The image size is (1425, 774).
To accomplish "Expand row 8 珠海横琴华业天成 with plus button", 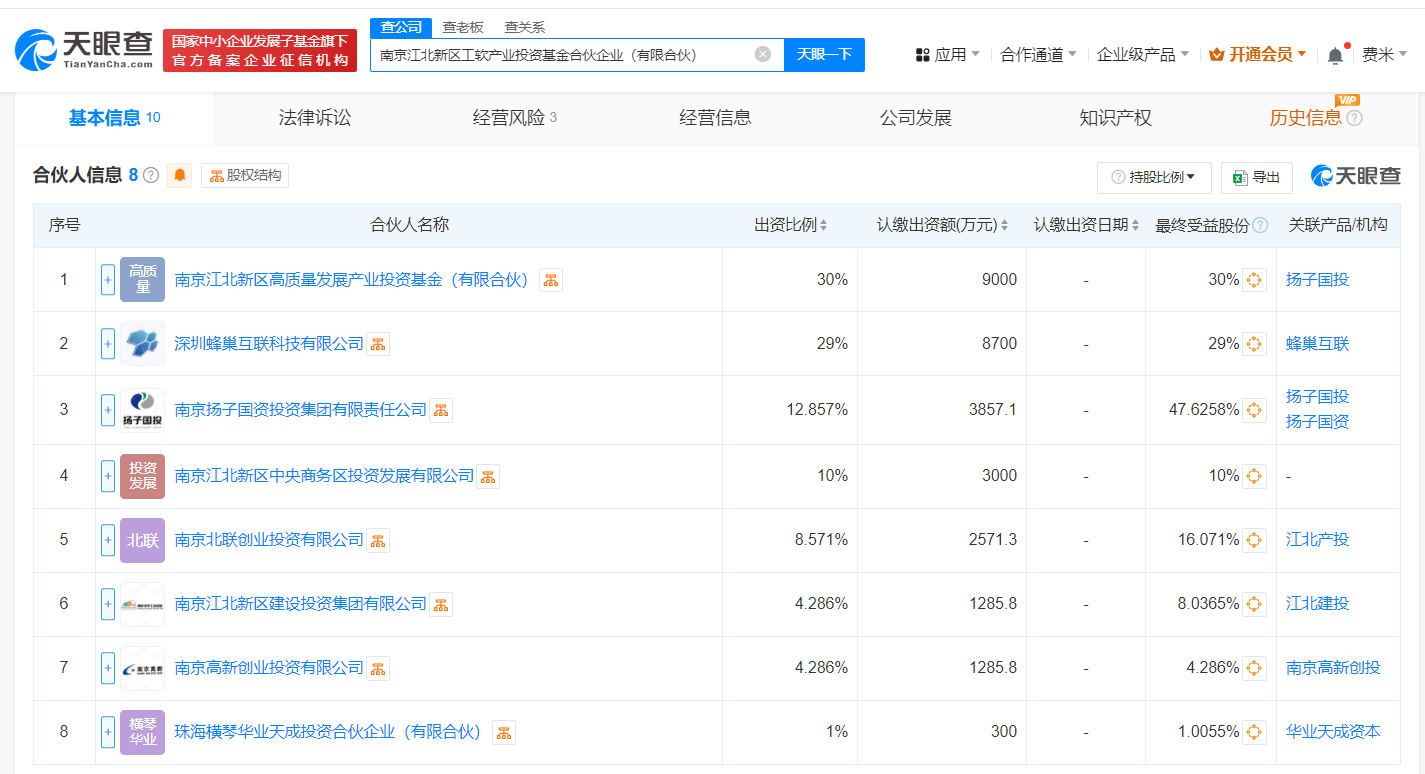I will 108,732.
